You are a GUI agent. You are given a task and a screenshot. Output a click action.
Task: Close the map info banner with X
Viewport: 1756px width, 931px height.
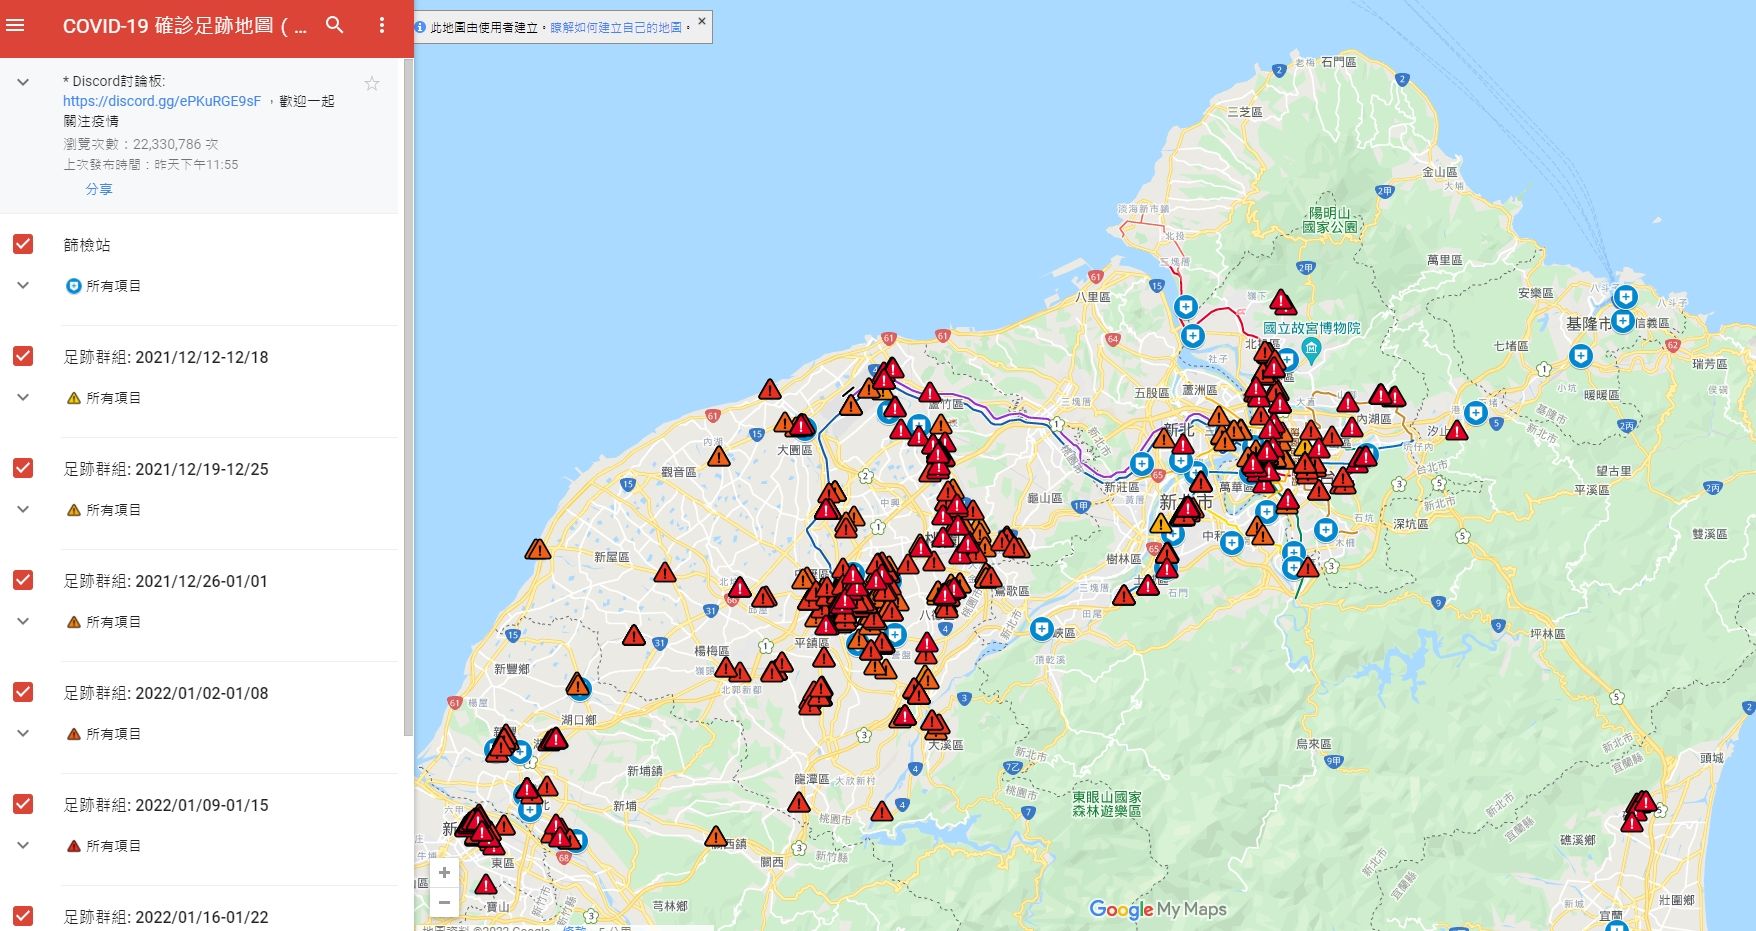pos(701,21)
